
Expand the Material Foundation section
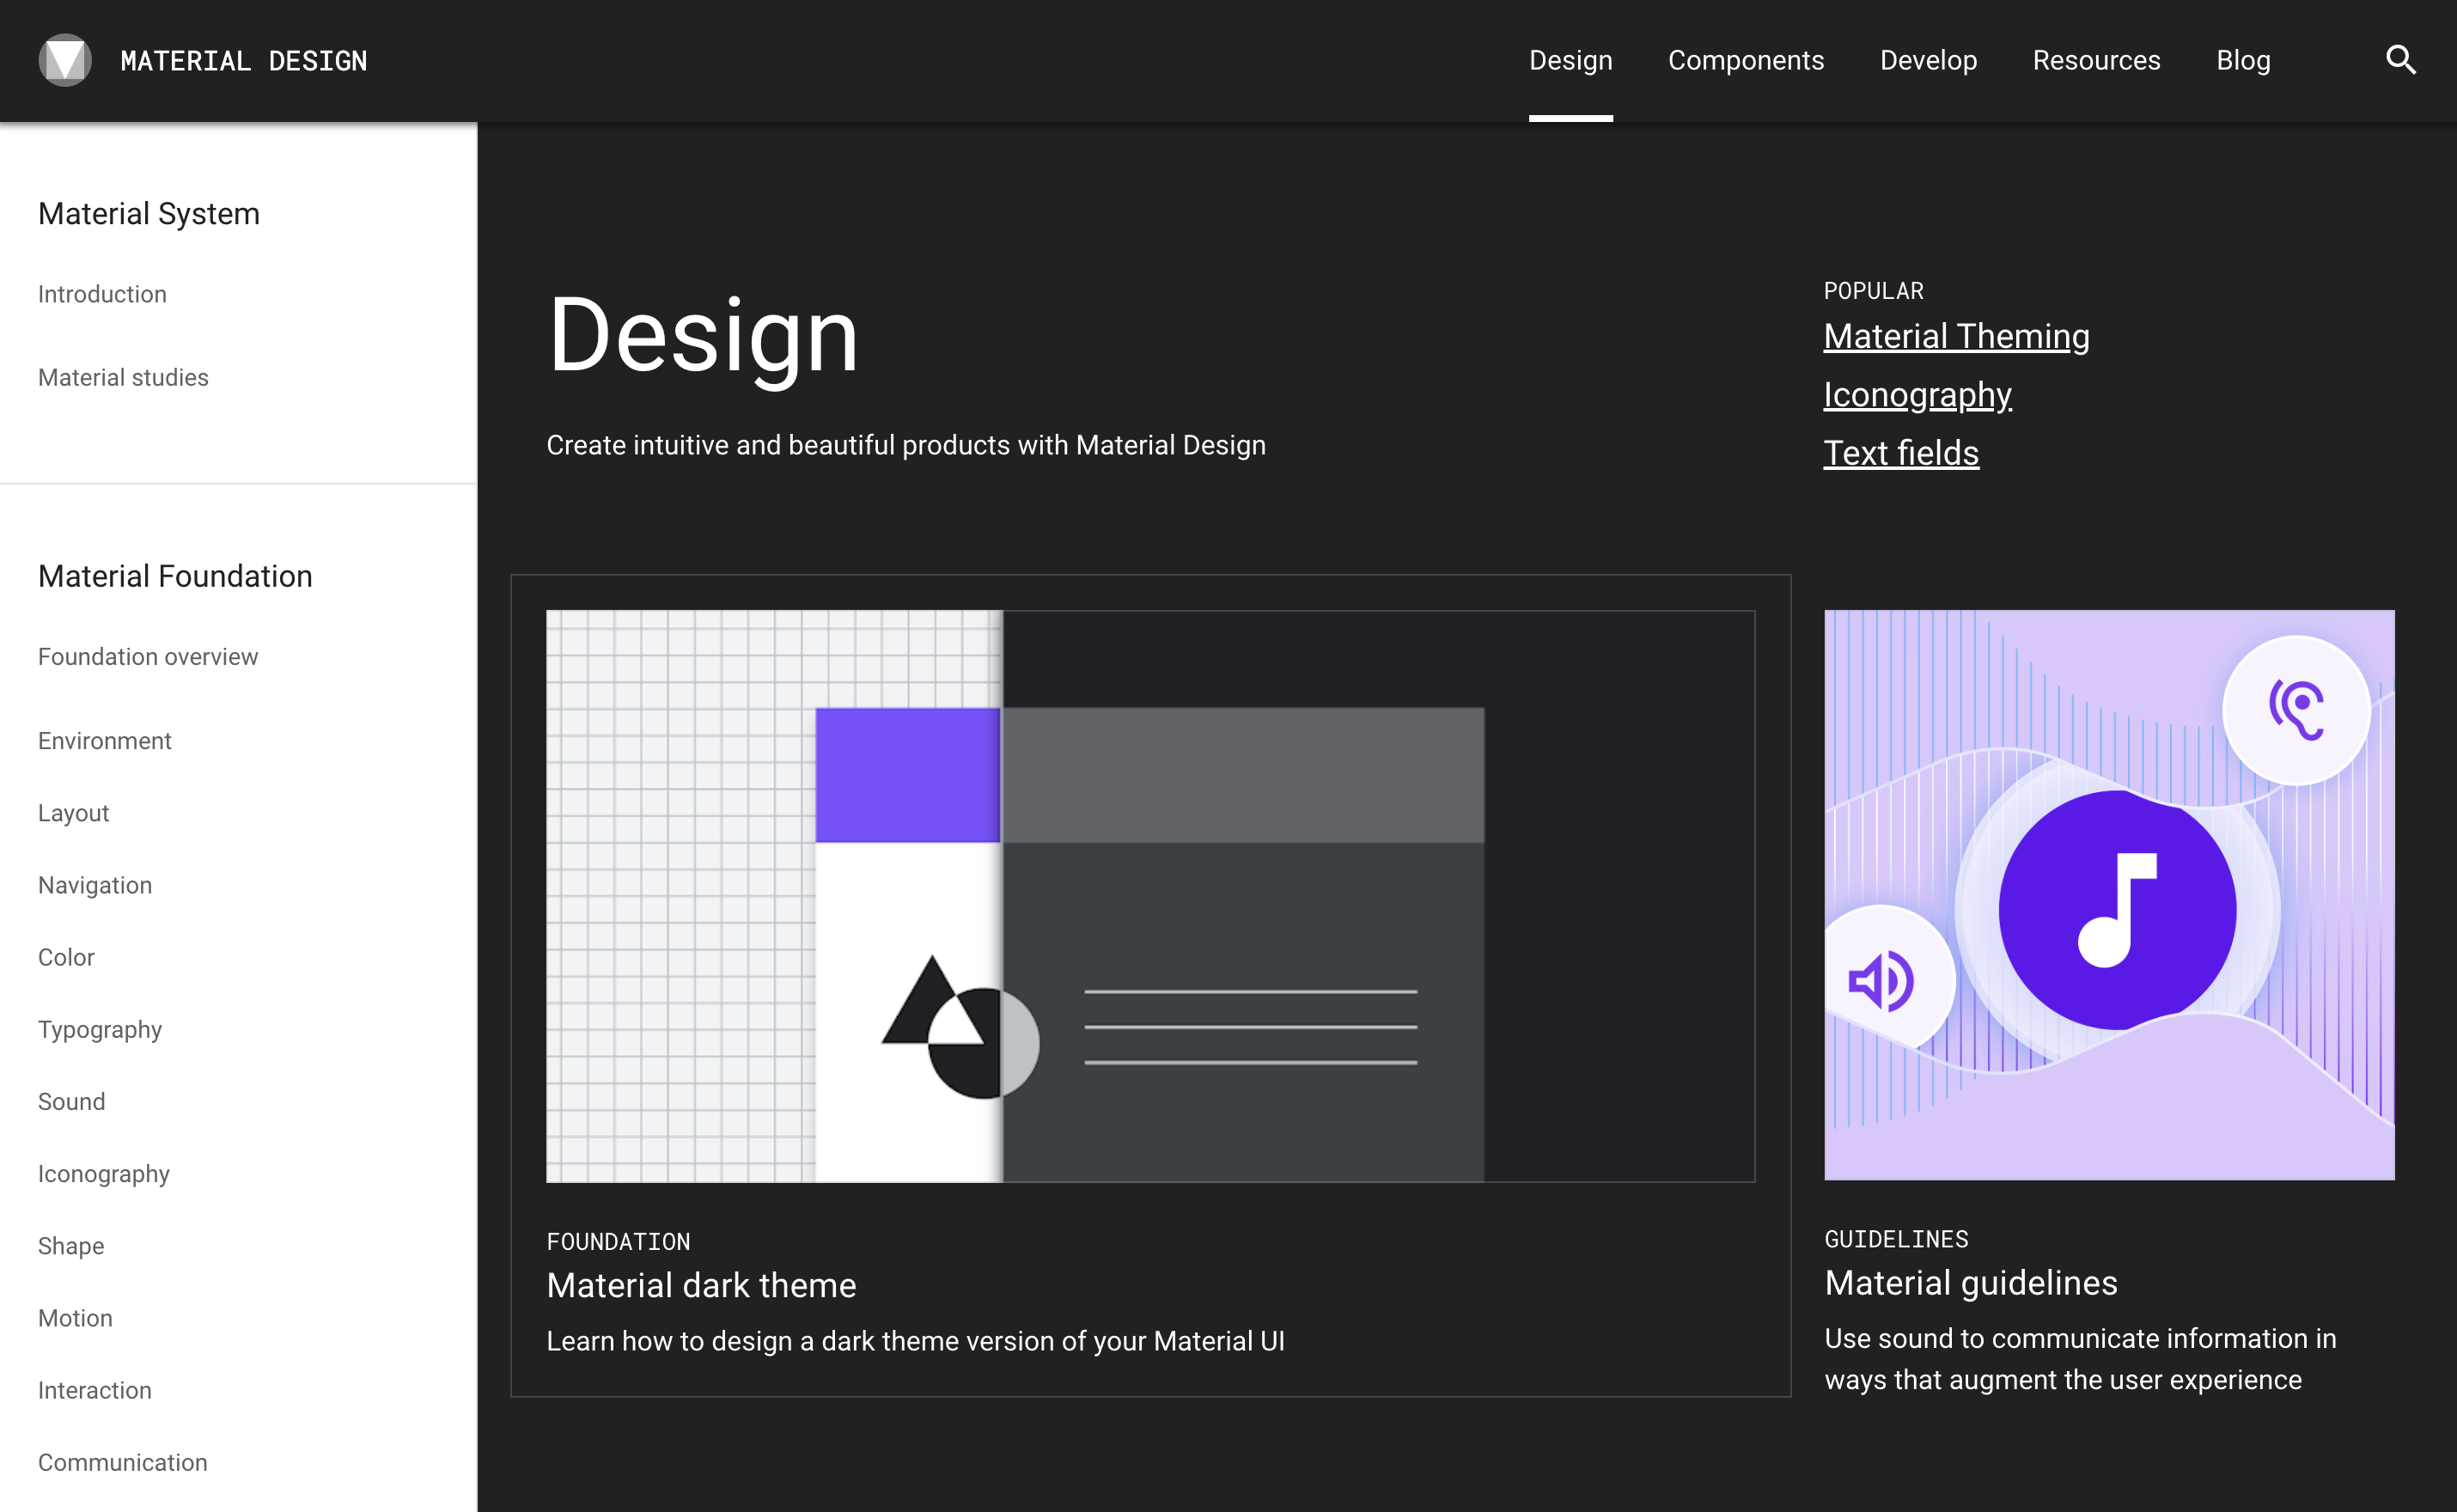click(175, 574)
